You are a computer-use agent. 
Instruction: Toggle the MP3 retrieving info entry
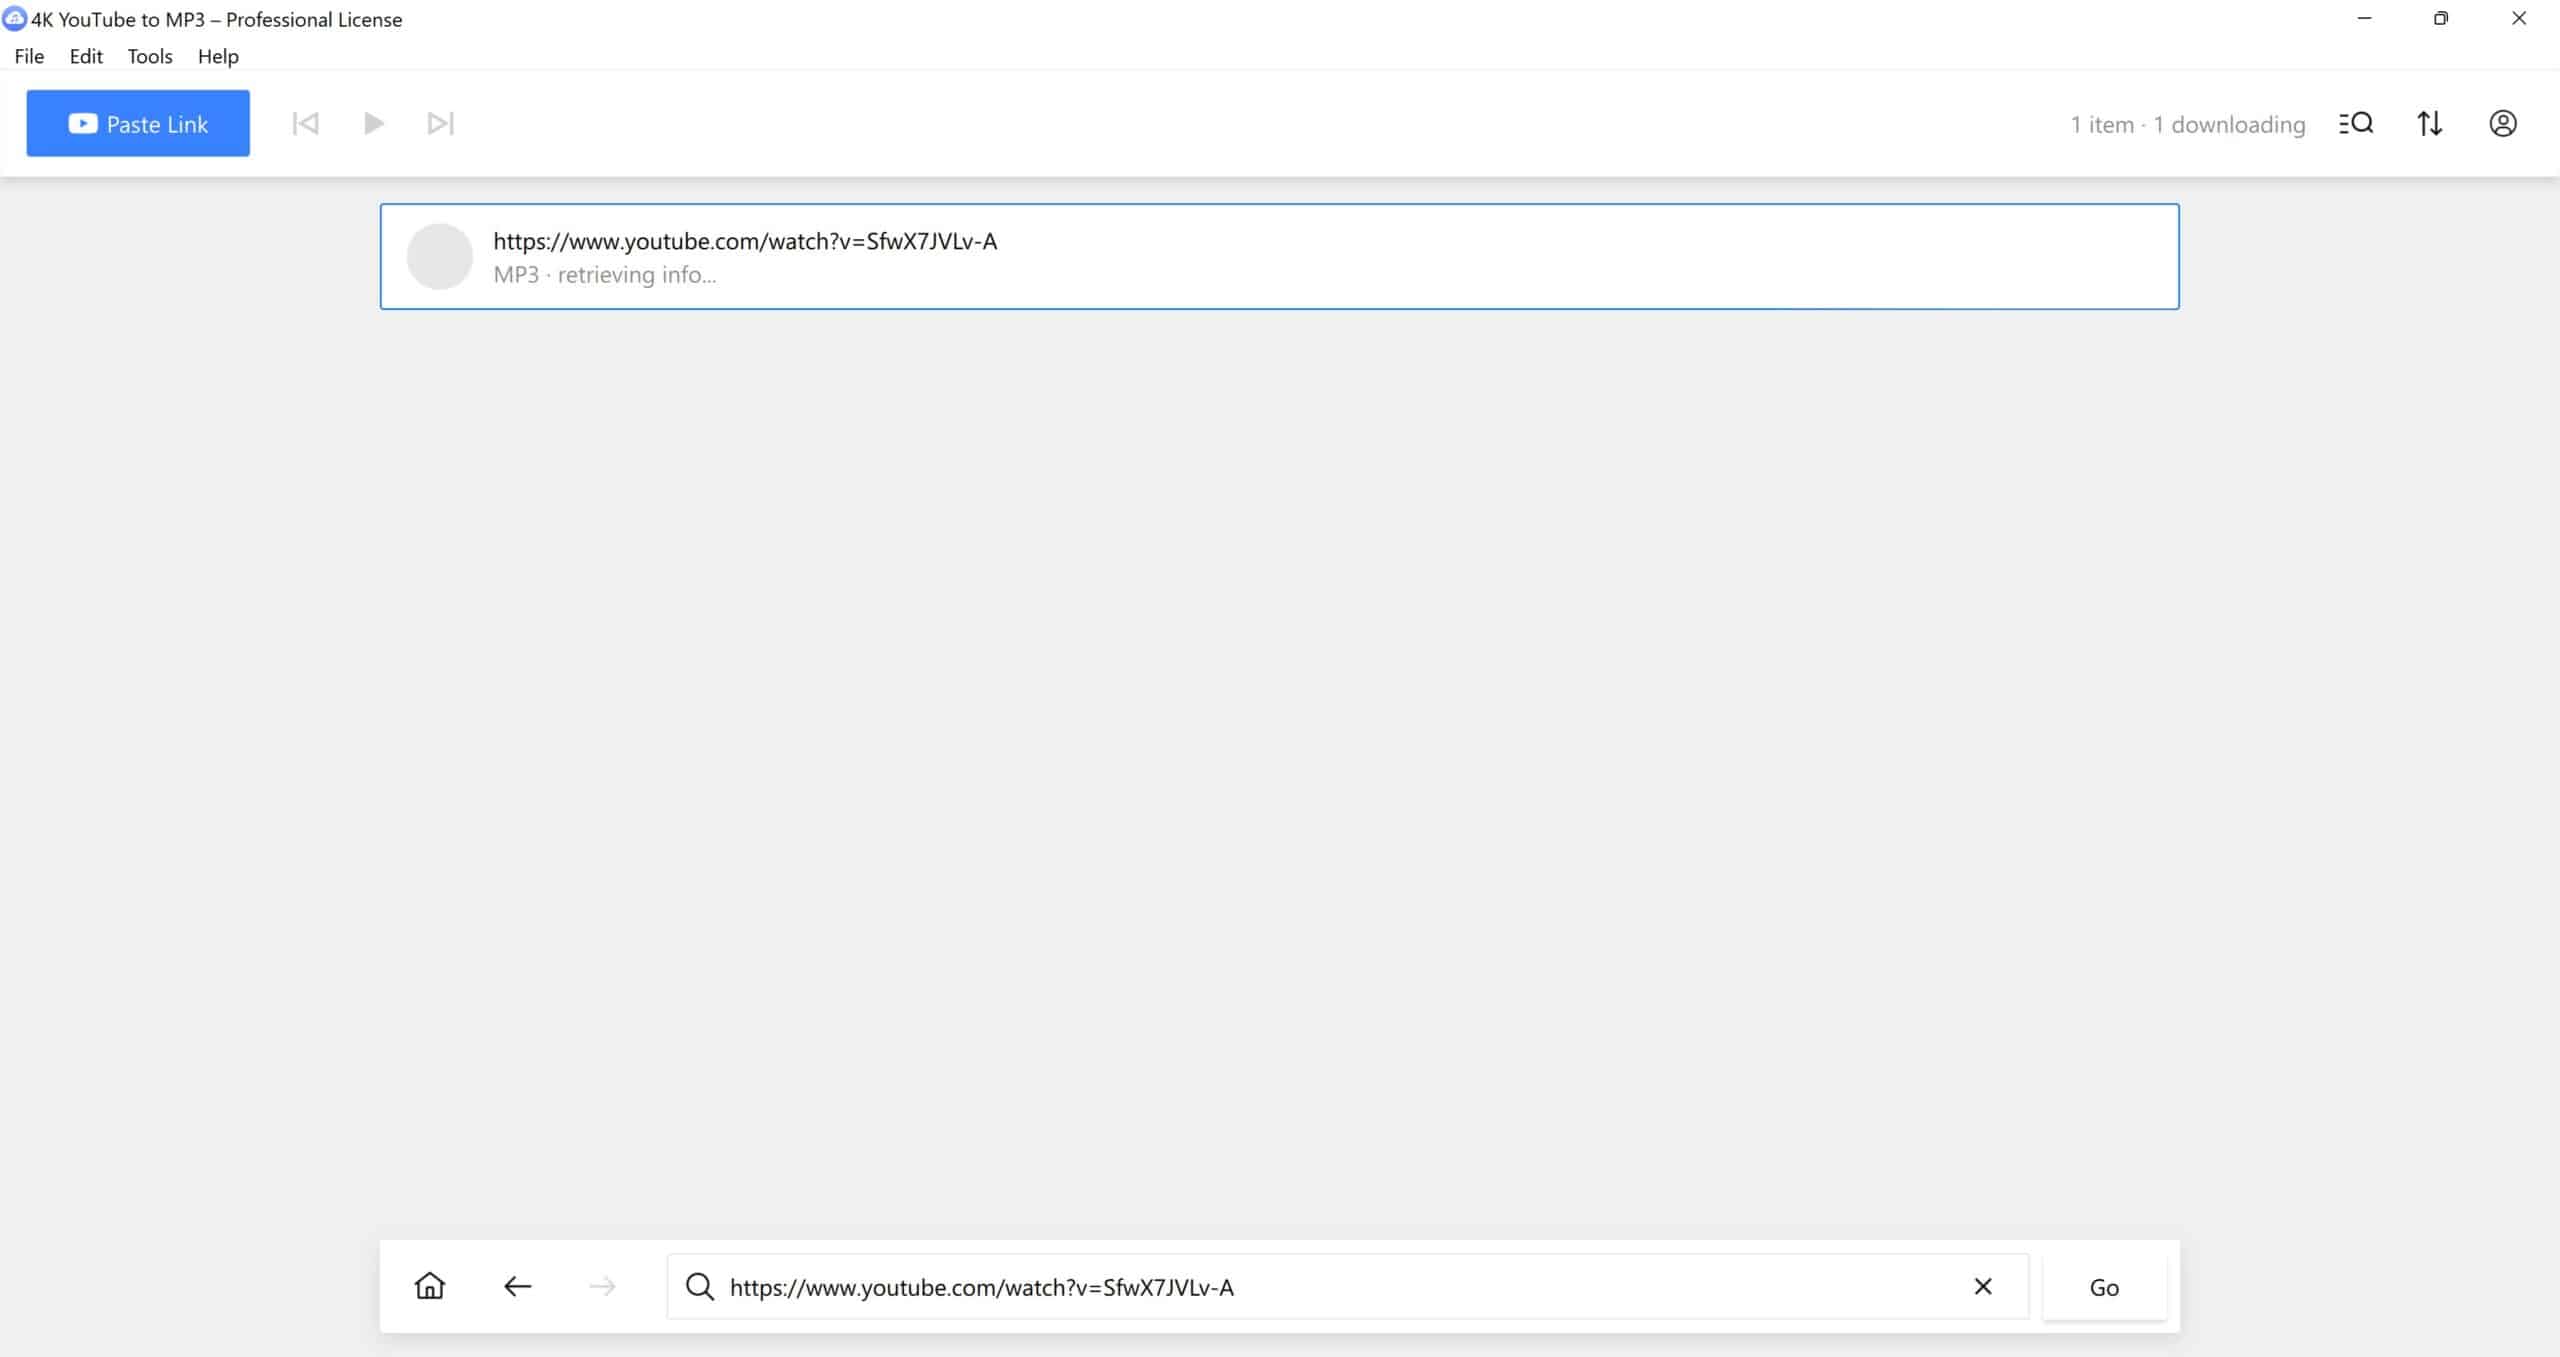1278,258
